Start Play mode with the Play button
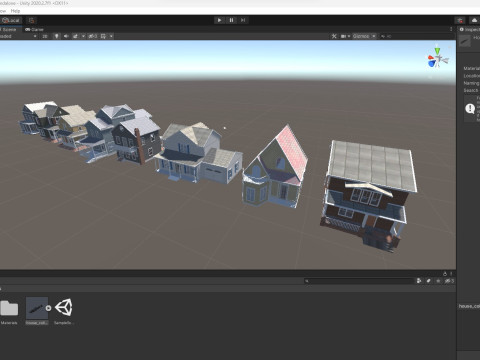The width and height of the screenshot is (480, 360). coord(219,20)
